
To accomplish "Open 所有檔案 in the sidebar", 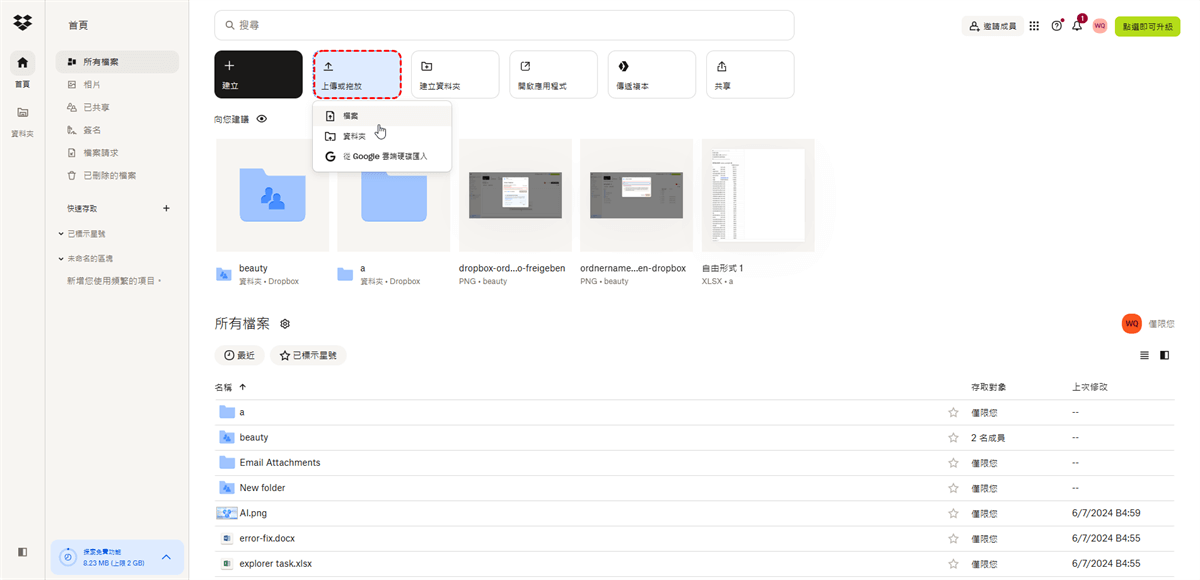I will point(117,62).
